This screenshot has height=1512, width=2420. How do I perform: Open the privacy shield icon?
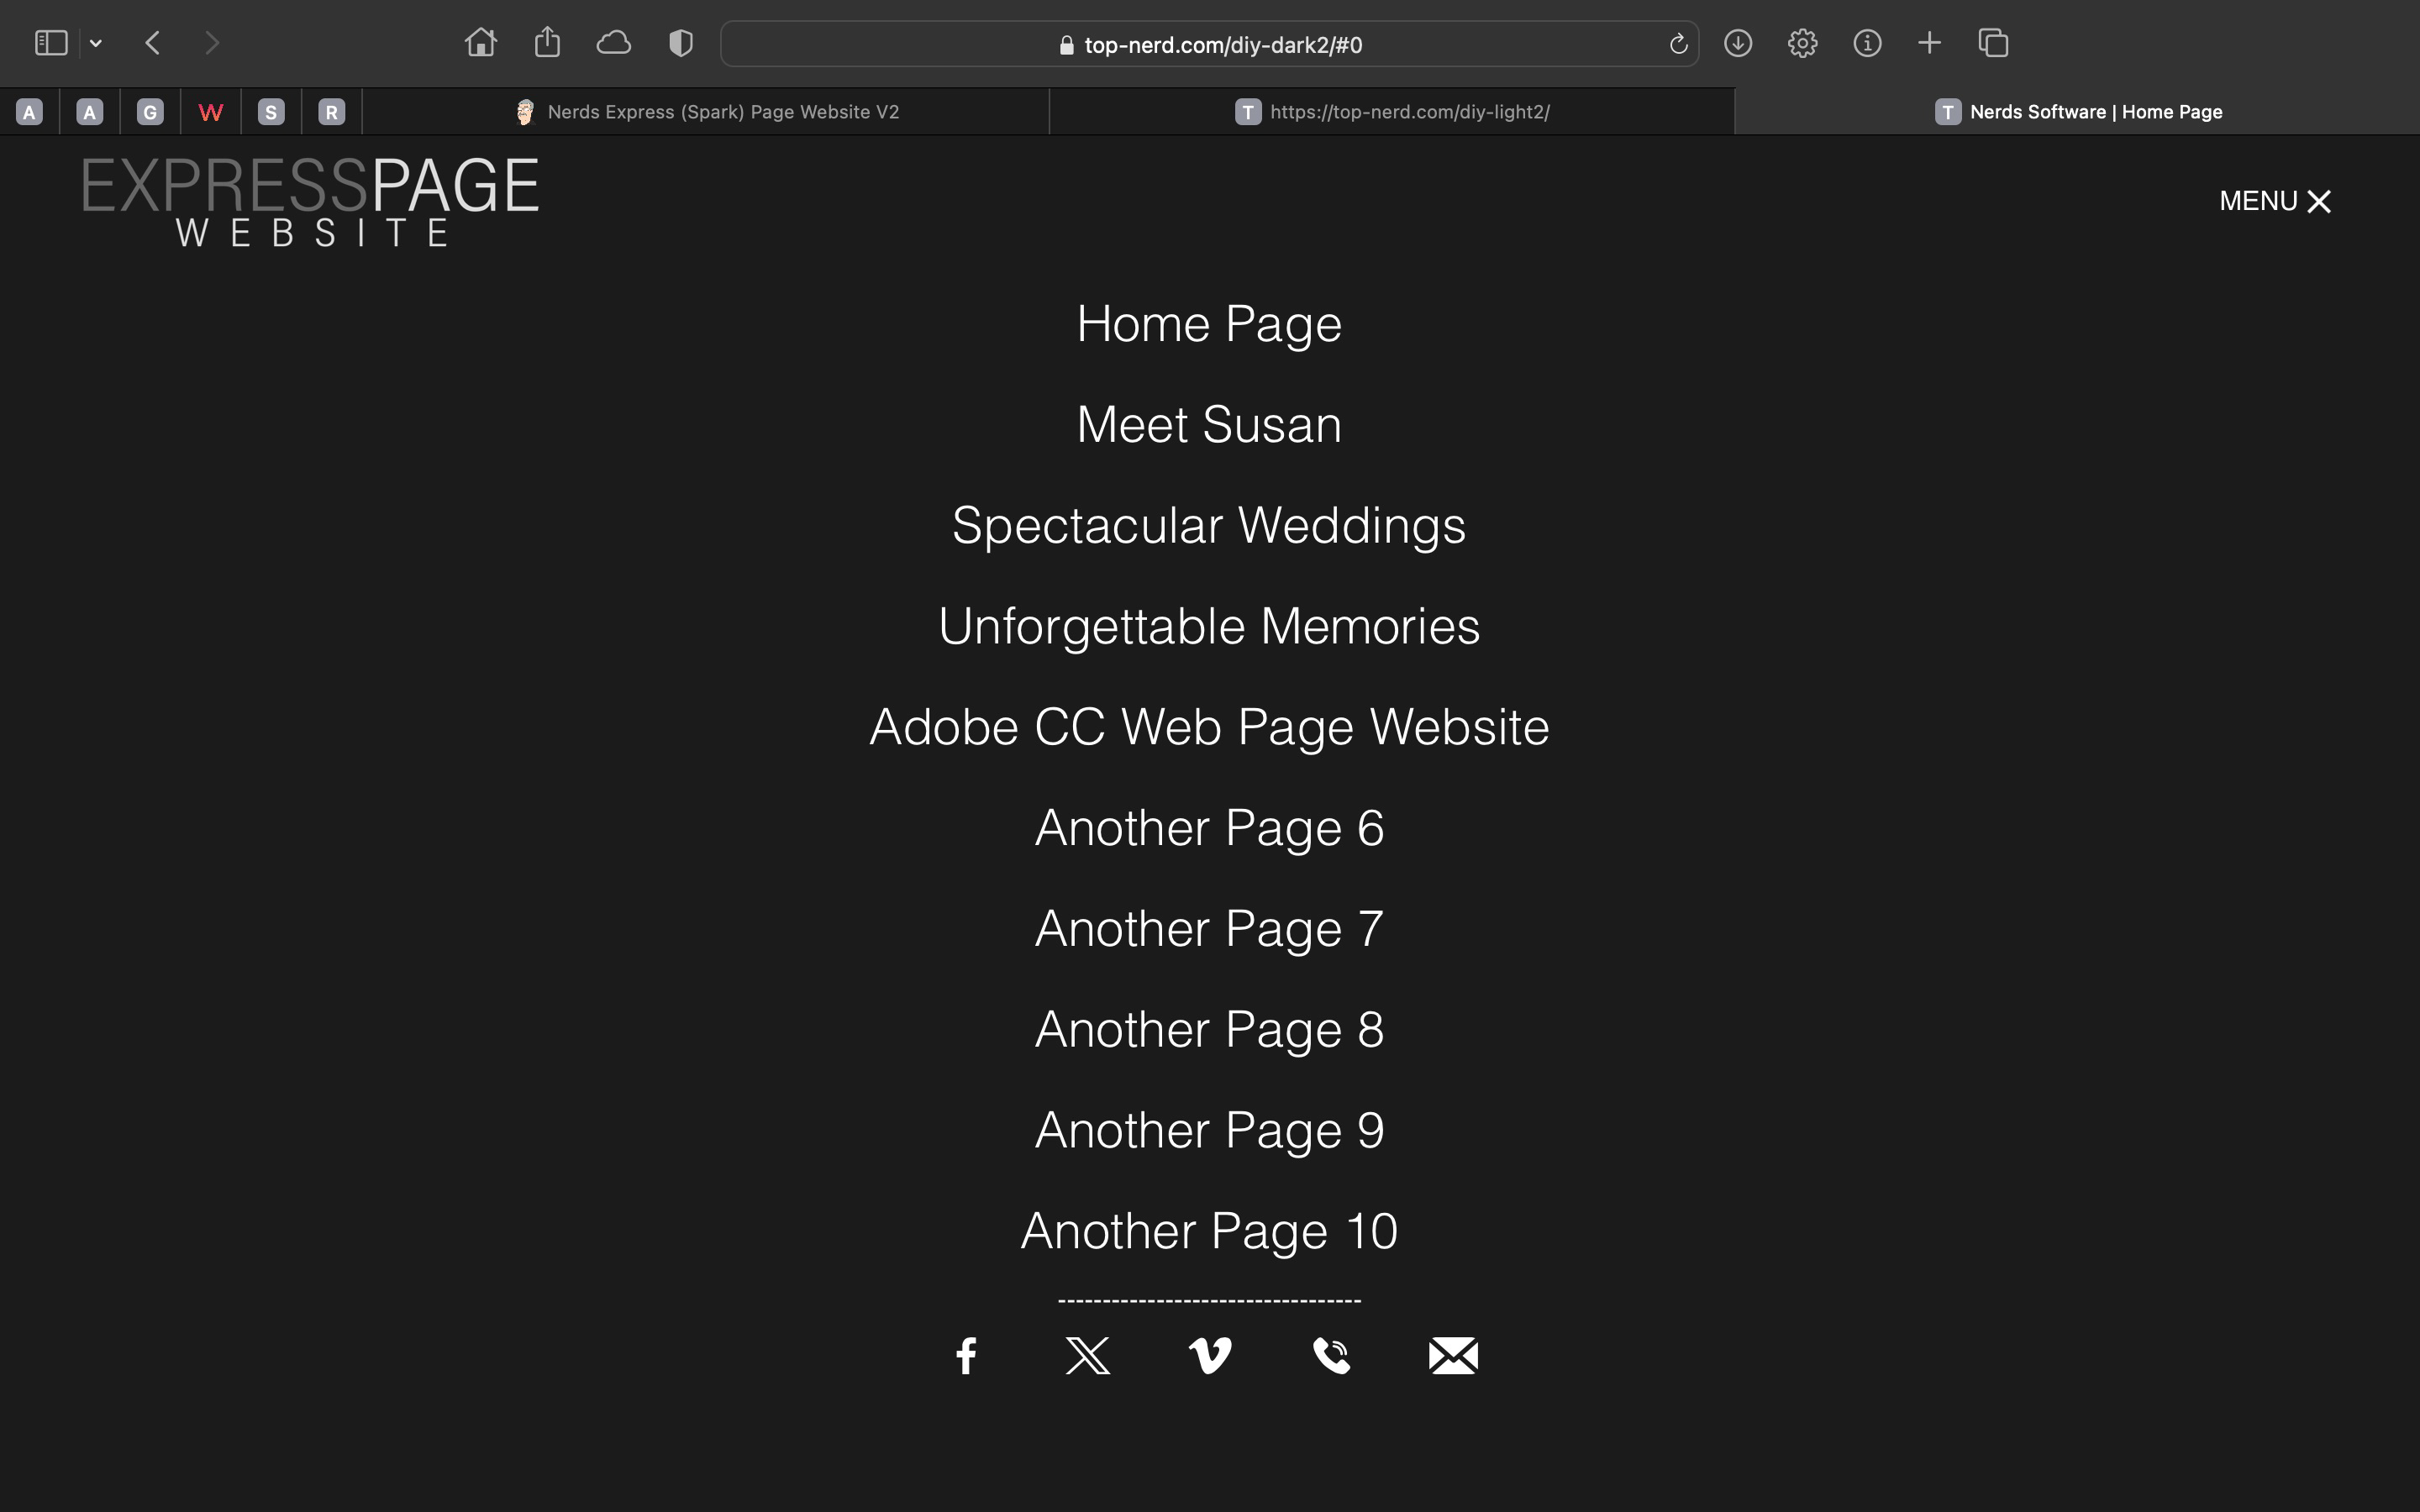click(x=681, y=43)
